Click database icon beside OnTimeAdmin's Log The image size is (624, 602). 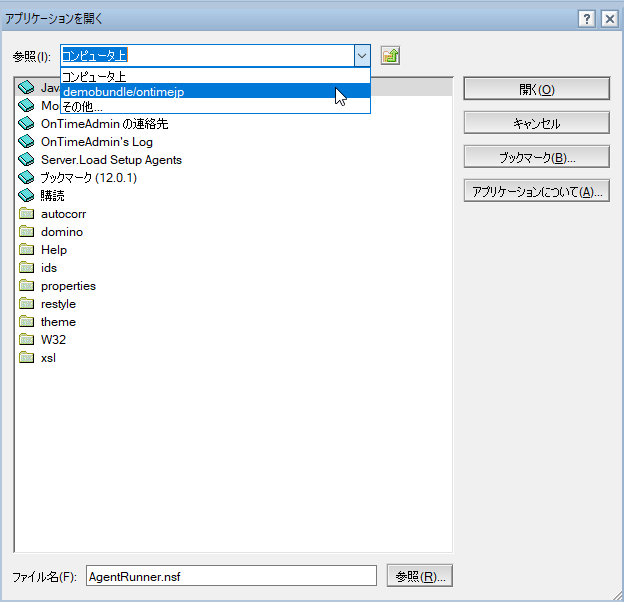pyautogui.click(x=26, y=142)
